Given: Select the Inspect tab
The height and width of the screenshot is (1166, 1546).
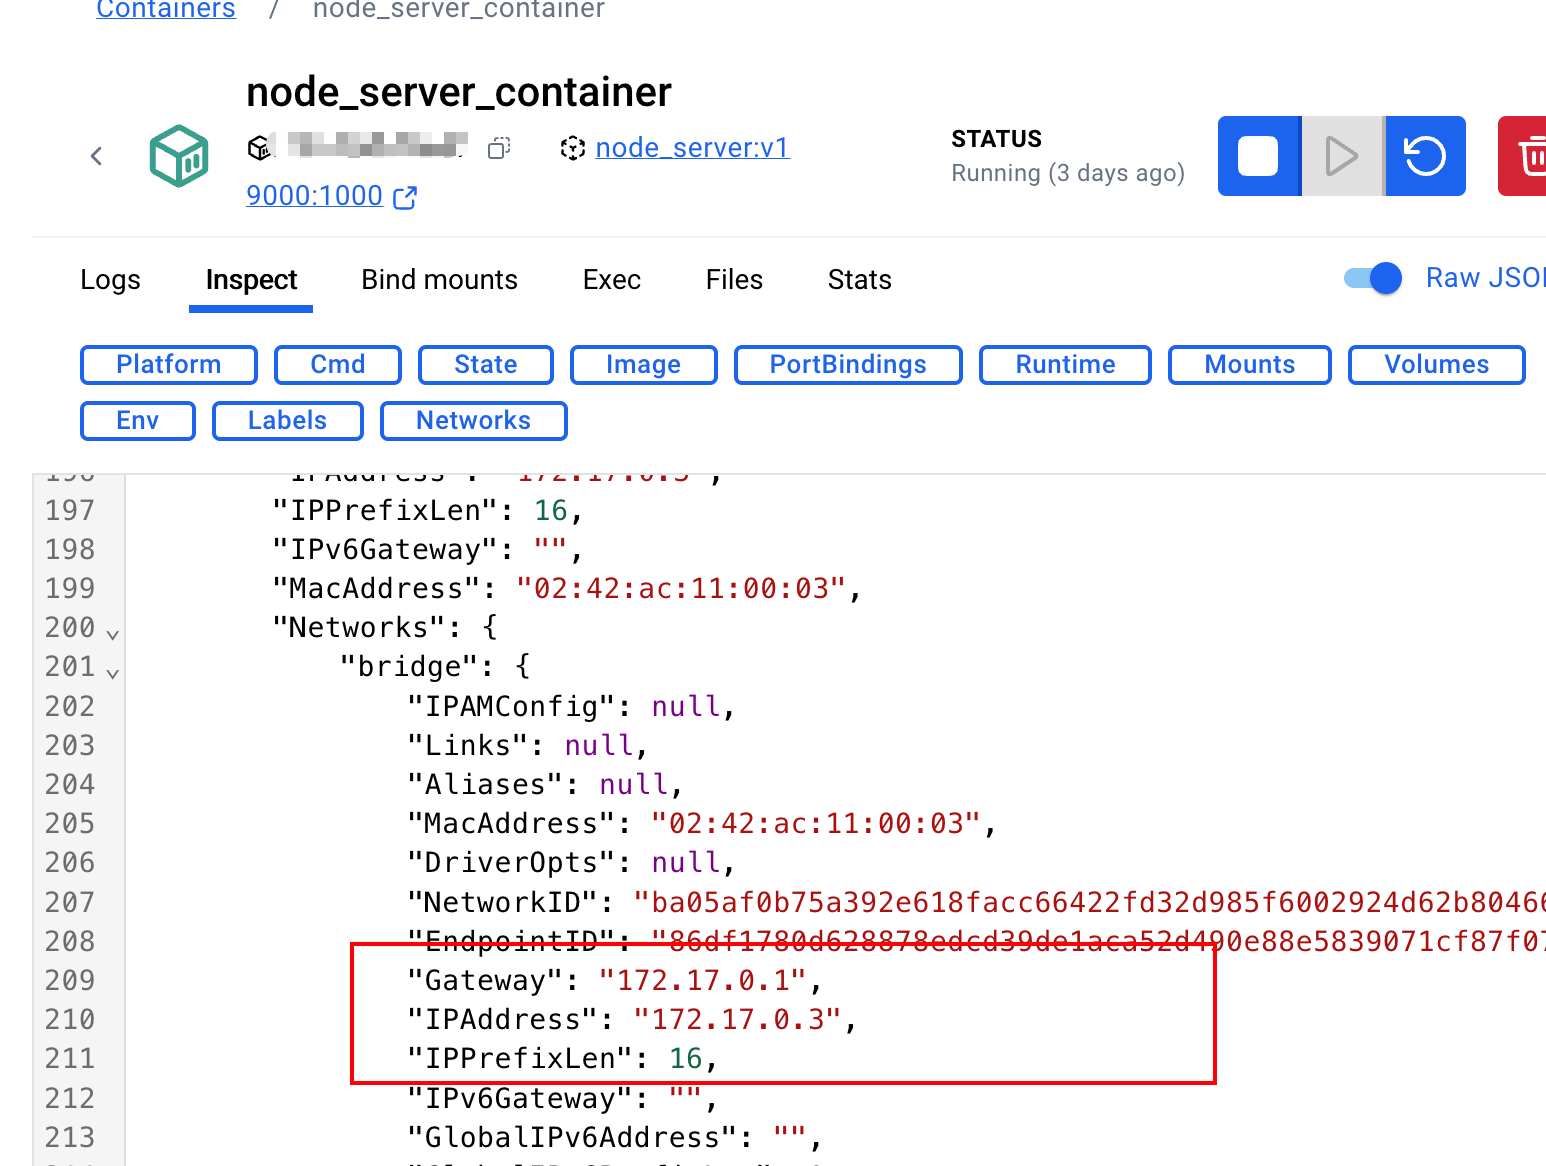Looking at the screenshot, I should (x=251, y=280).
